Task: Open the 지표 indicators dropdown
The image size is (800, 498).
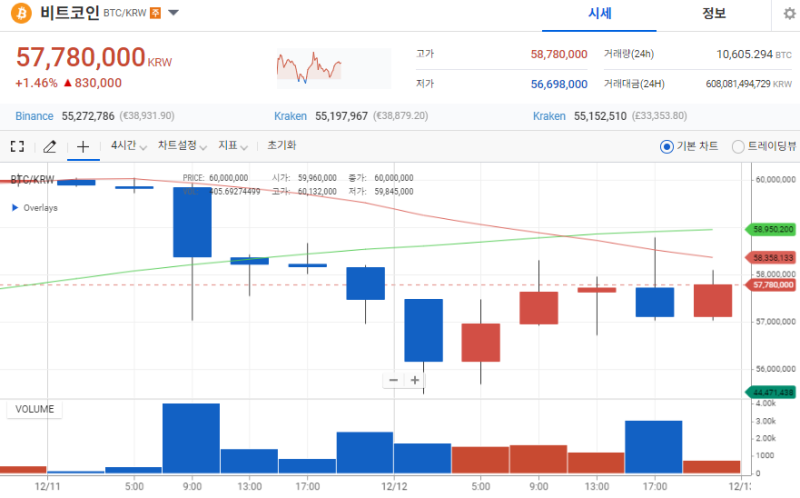Action: (233, 146)
